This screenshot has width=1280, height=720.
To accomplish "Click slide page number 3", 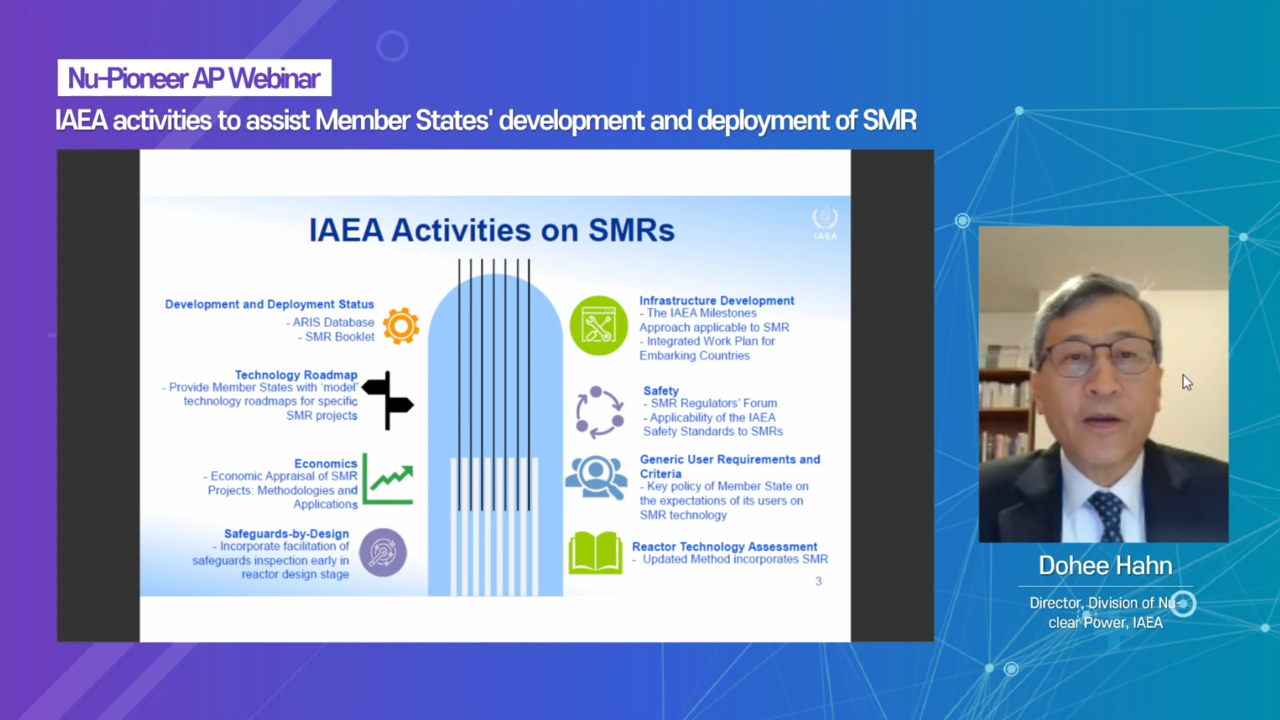I will click(819, 581).
